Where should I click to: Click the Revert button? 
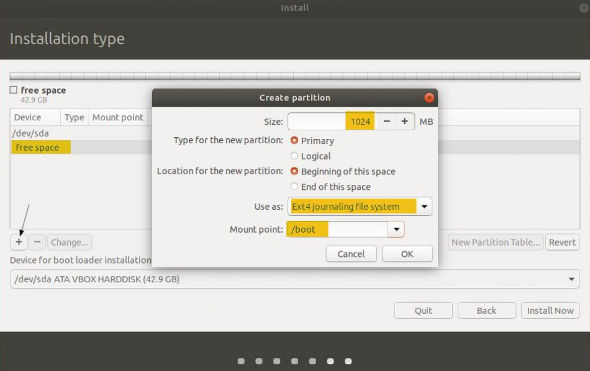pyautogui.click(x=562, y=242)
